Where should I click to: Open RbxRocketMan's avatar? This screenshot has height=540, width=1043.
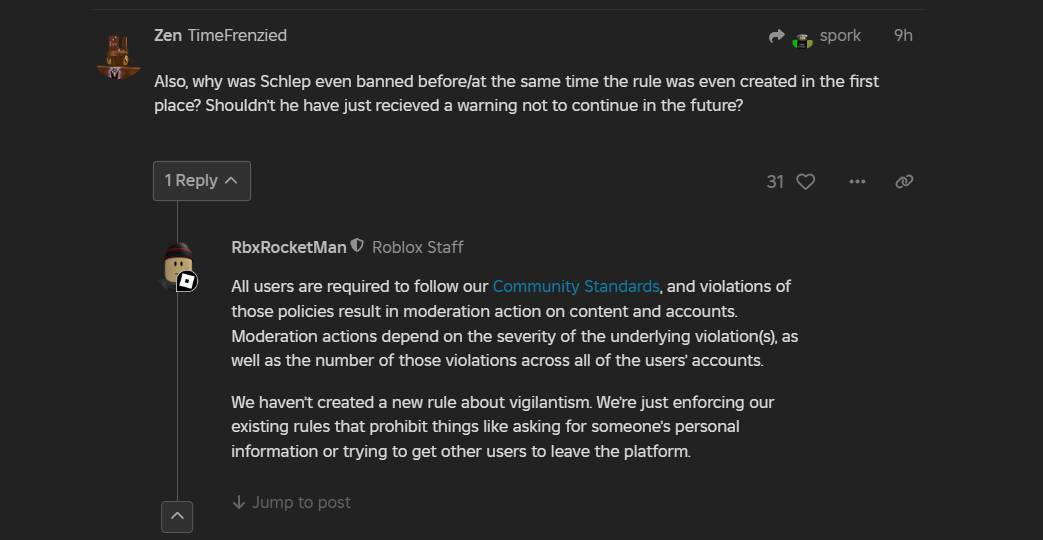pyautogui.click(x=178, y=265)
